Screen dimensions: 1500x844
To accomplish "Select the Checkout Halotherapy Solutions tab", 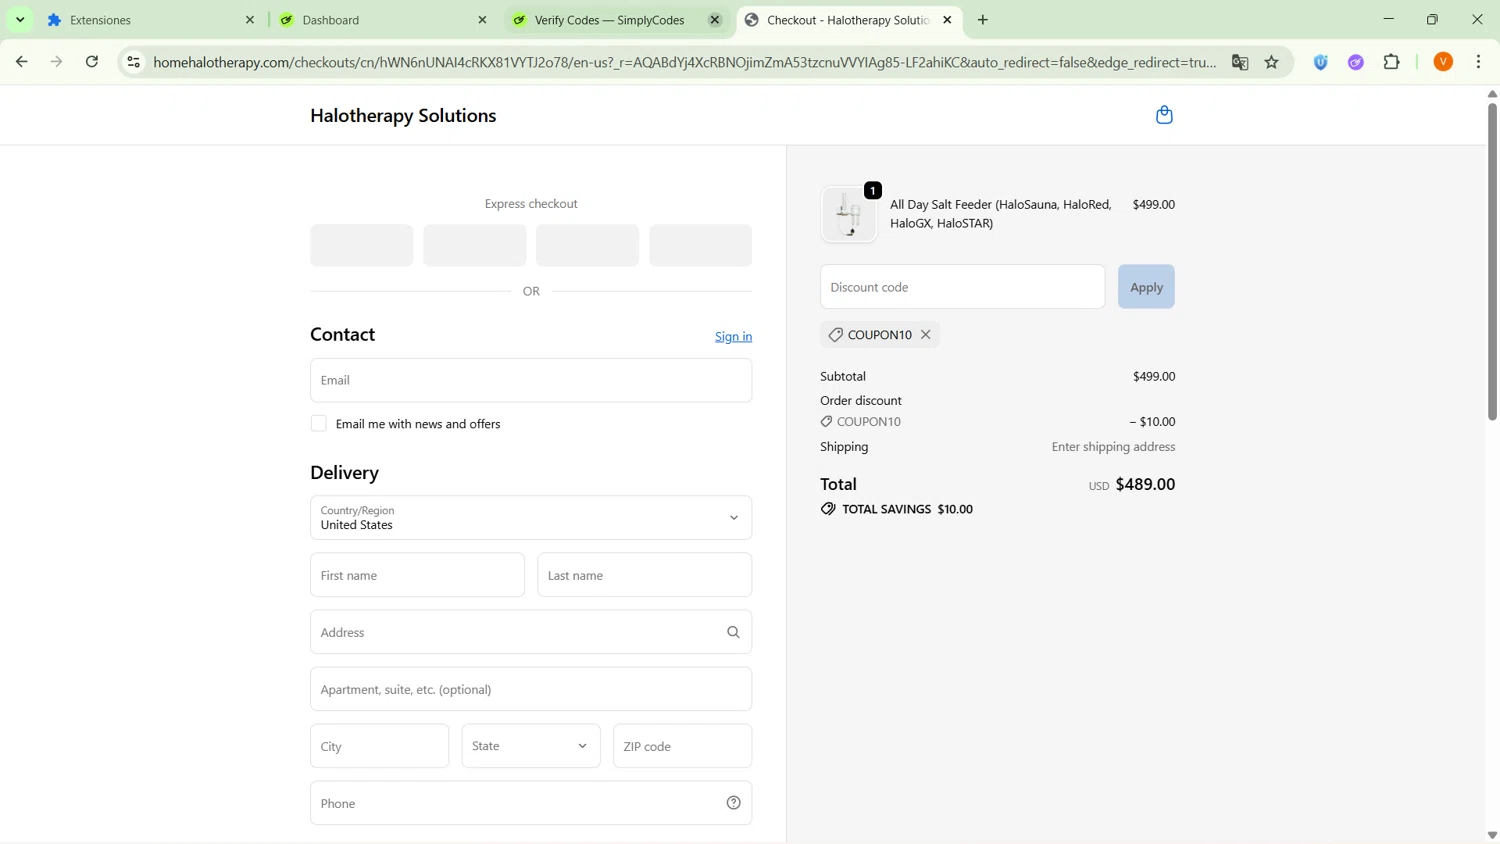I will 848,20.
